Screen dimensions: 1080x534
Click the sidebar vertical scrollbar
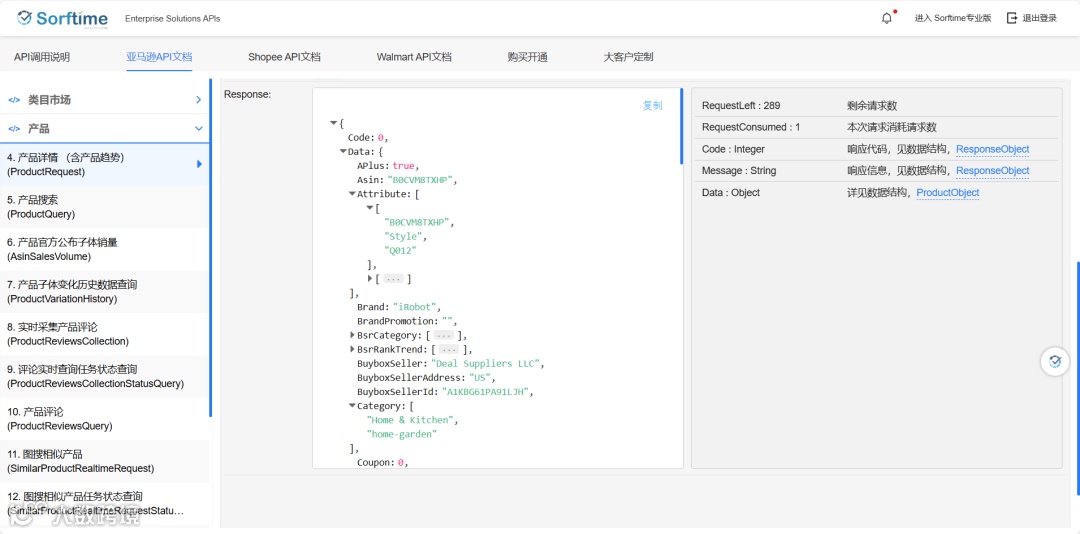210,248
